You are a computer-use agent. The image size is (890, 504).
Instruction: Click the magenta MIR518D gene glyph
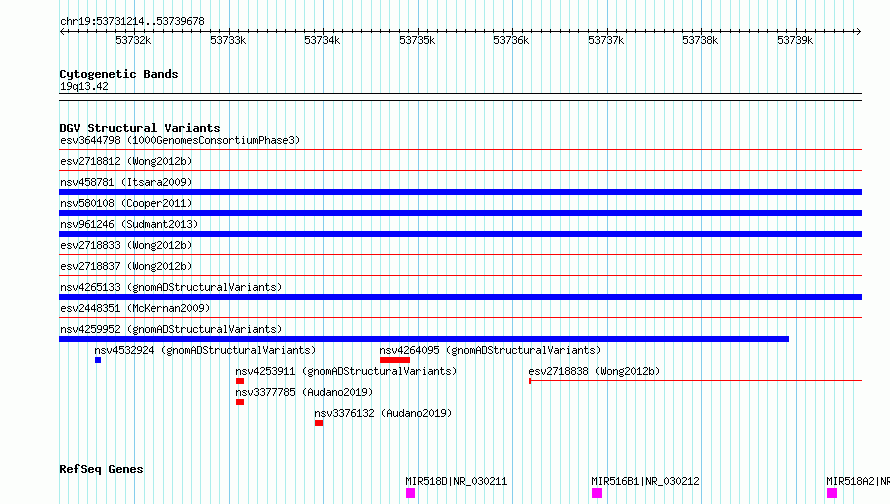[x=410, y=493]
